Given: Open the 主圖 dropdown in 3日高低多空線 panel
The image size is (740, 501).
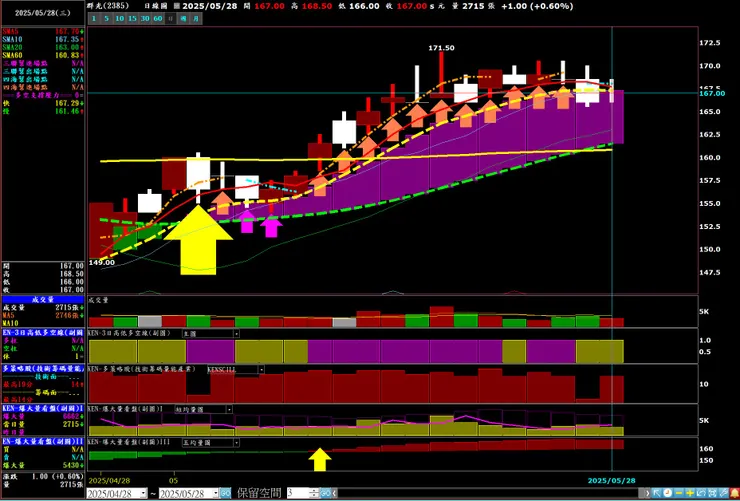Looking at the screenshot, I should pos(236,334).
